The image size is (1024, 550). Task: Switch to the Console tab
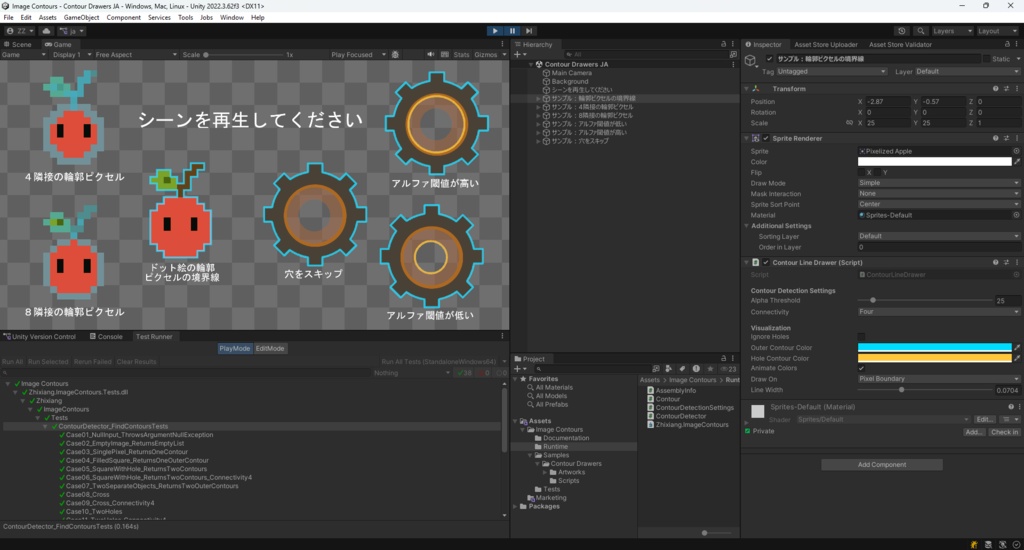click(106, 337)
